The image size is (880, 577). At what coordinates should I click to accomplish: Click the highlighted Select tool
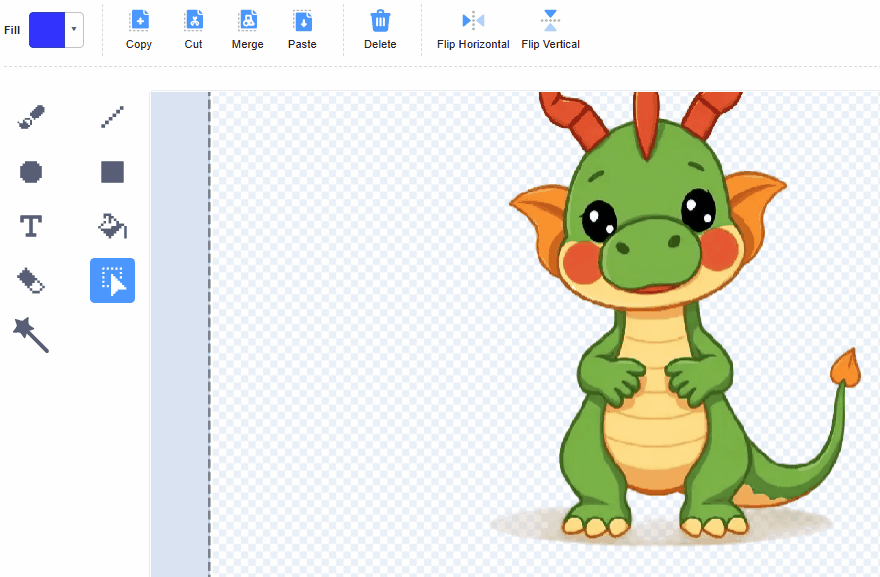coord(112,280)
